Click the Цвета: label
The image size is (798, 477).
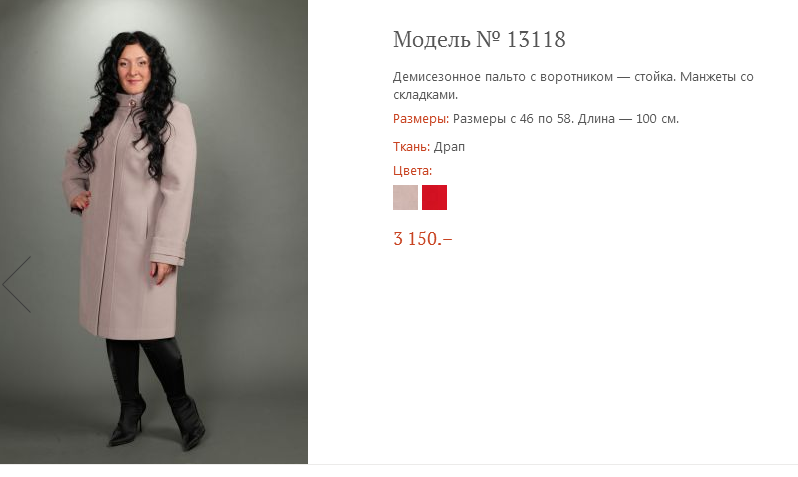pos(412,171)
